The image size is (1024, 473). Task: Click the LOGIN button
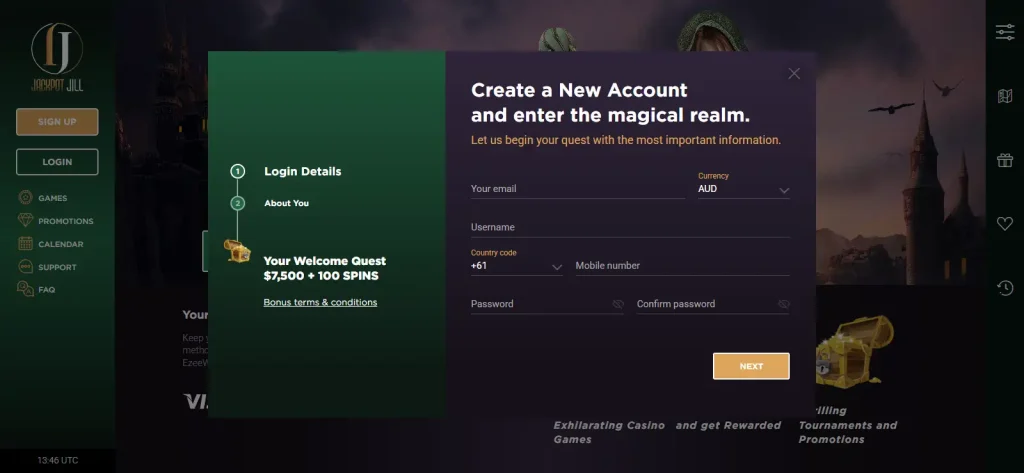[57, 162]
